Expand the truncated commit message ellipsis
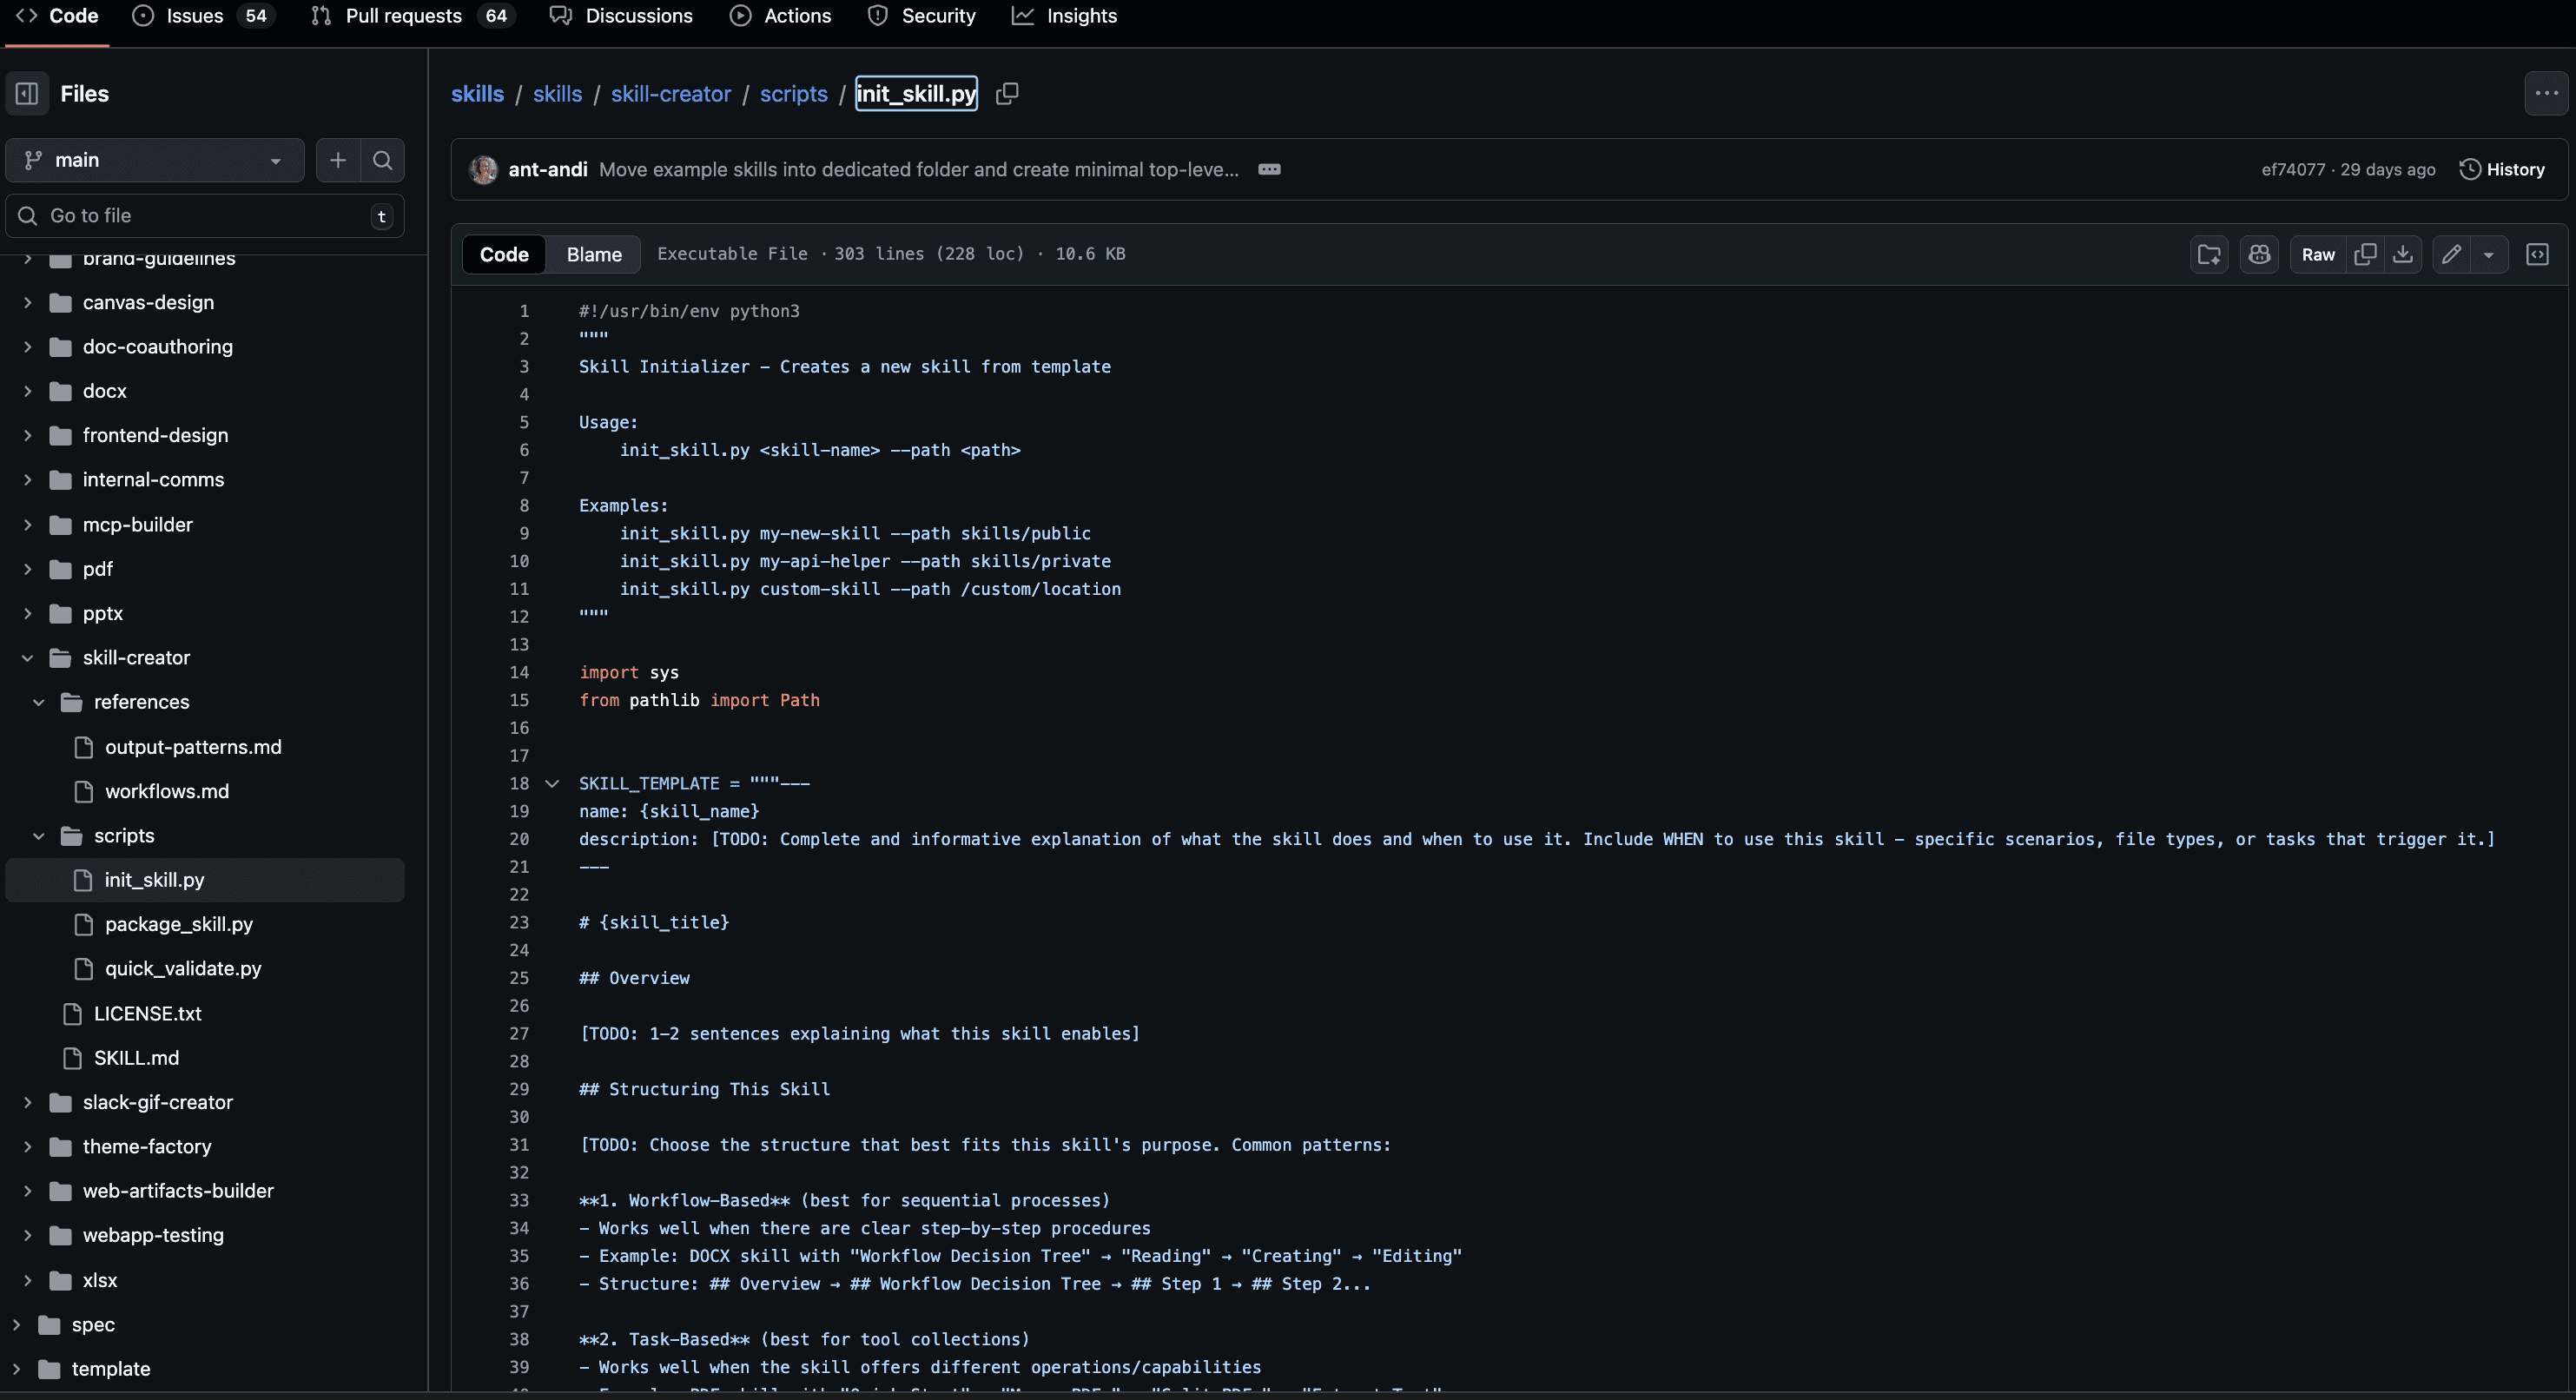Screen dimensions: 2576x1400 pos(1269,169)
